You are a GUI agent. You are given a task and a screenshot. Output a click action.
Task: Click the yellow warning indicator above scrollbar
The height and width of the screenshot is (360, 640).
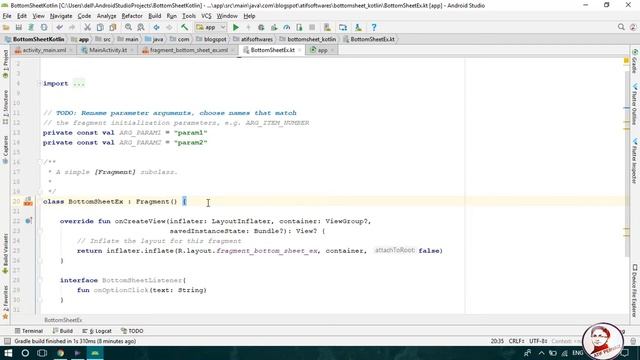626,60
